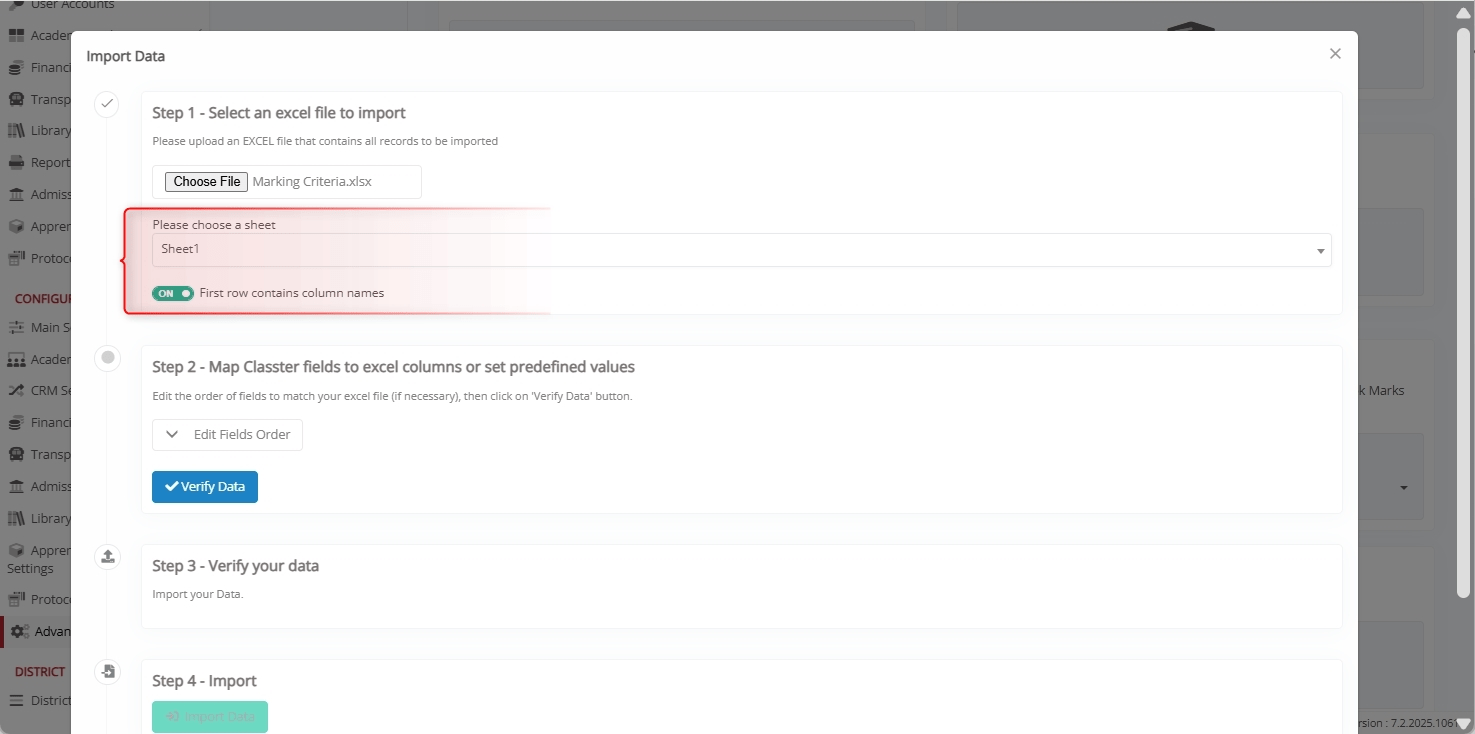
Task: Click the Main Settings sliders icon
Action: point(16,327)
